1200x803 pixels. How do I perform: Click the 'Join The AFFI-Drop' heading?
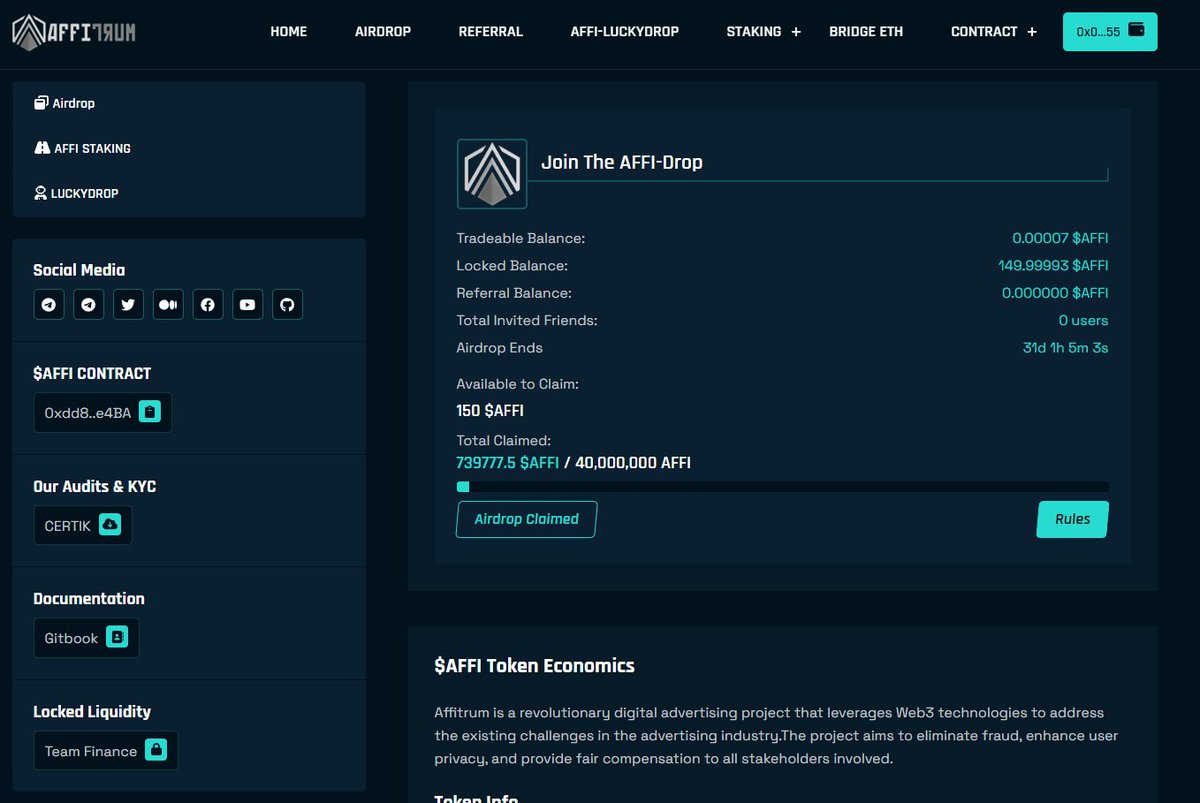pyautogui.click(x=622, y=162)
